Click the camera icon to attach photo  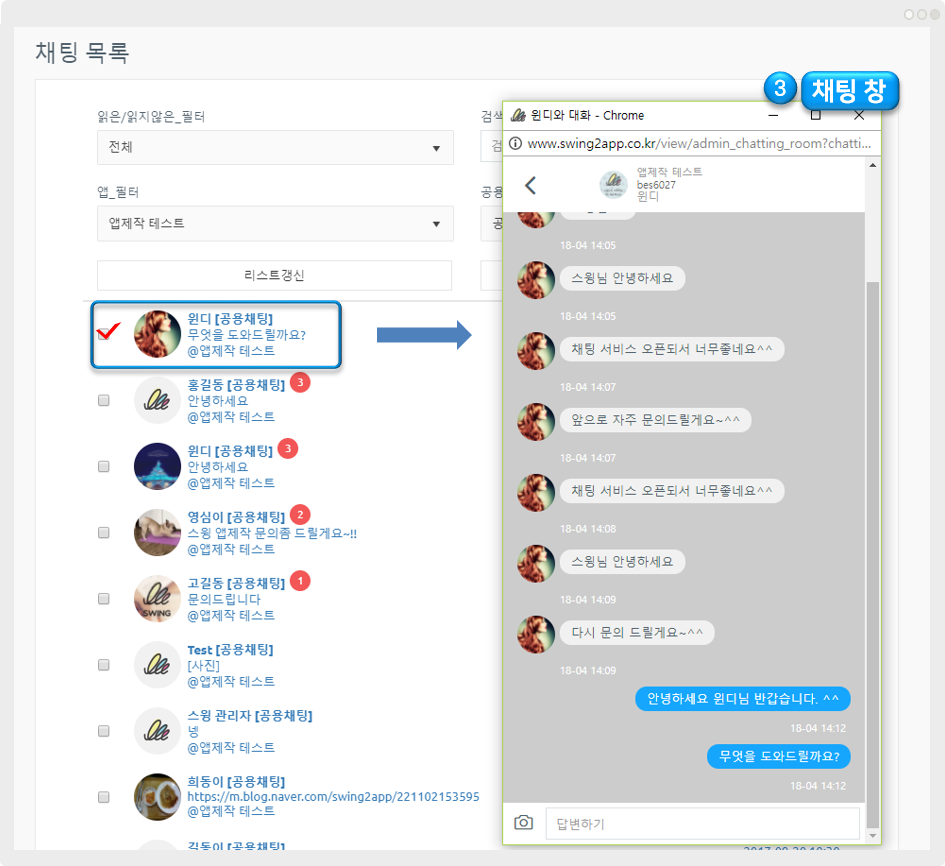(523, 822)
